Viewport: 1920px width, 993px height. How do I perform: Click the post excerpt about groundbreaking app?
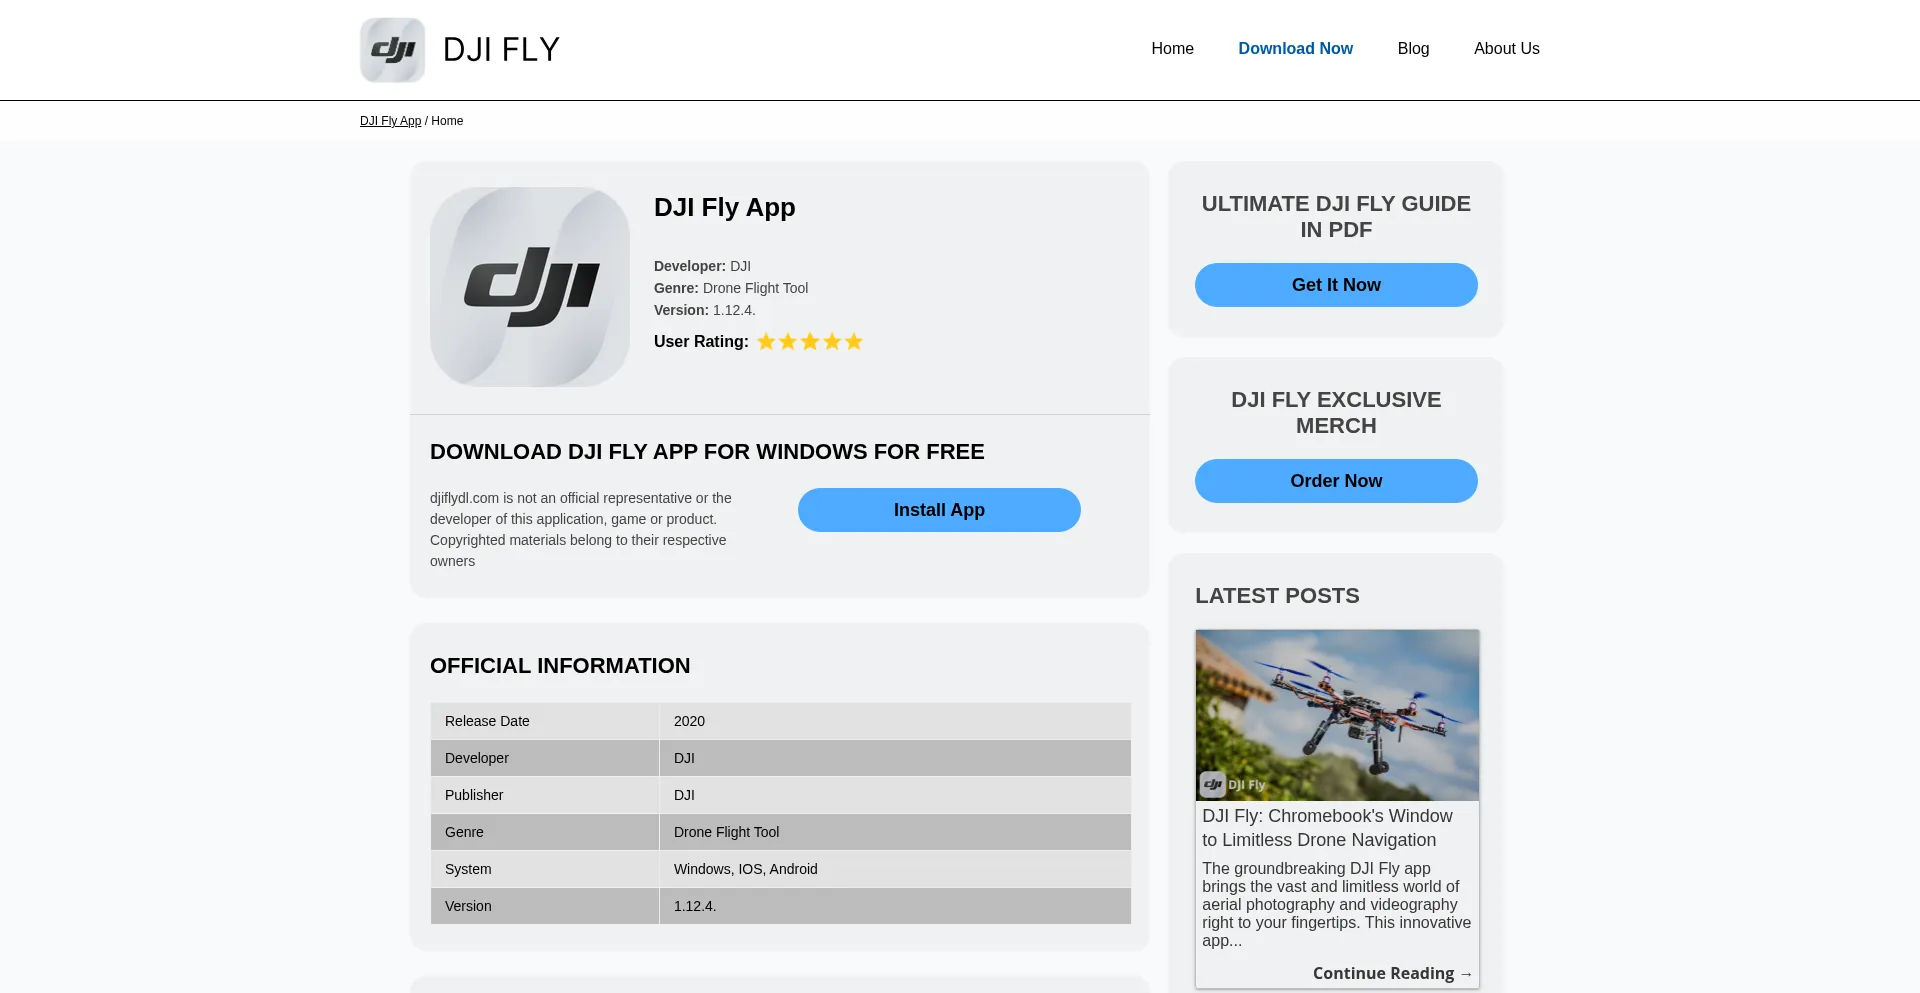(1336, 904)
